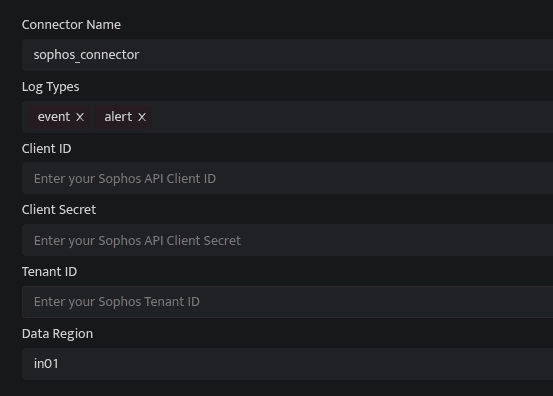Viewport: 553px width, 396px height.
Task: Click the Data Region label
Action: pos(57,334)
